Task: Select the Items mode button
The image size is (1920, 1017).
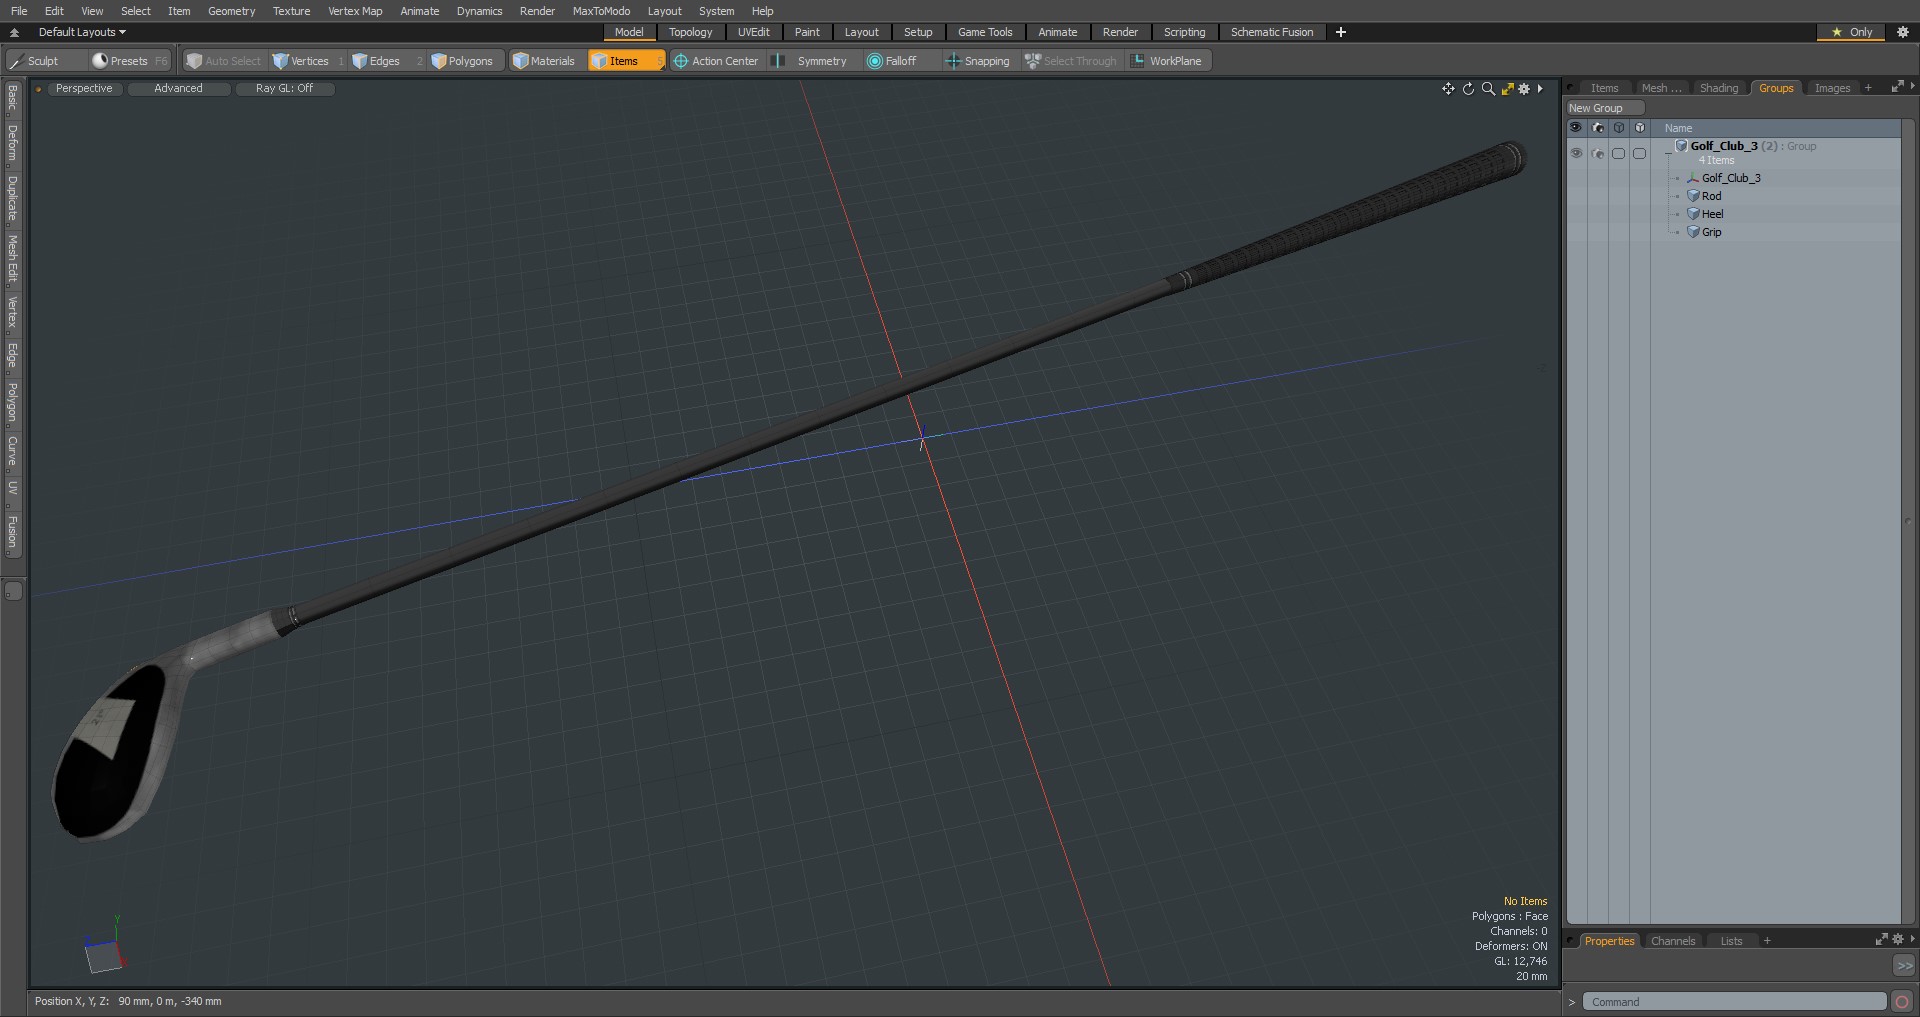Action: [626, 61]
